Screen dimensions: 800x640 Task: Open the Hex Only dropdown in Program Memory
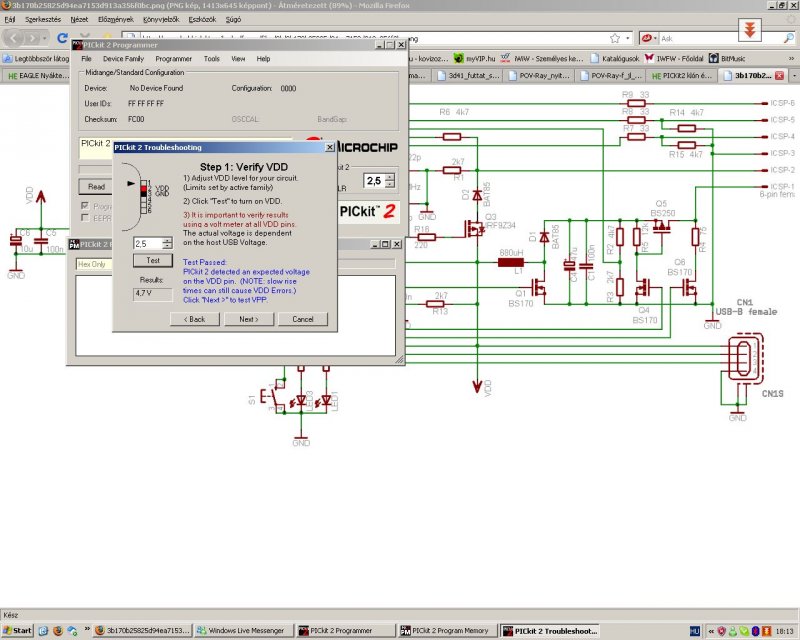point(94,264)
